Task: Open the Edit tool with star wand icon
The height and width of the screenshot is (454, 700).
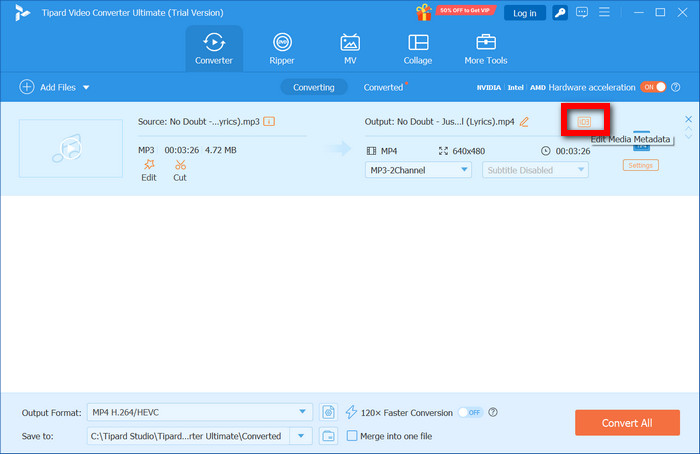Action: [148, 164]
